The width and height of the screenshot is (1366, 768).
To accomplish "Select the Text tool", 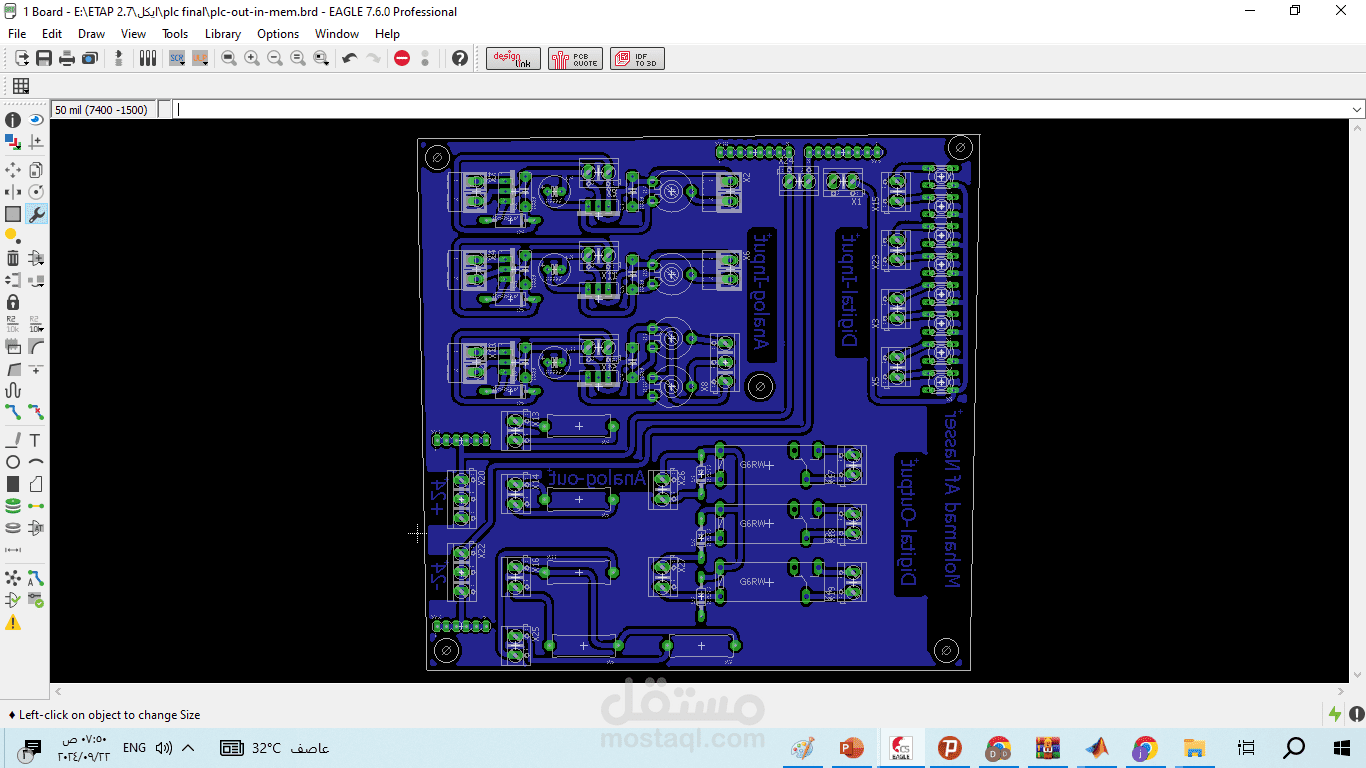I will [36, 440].
